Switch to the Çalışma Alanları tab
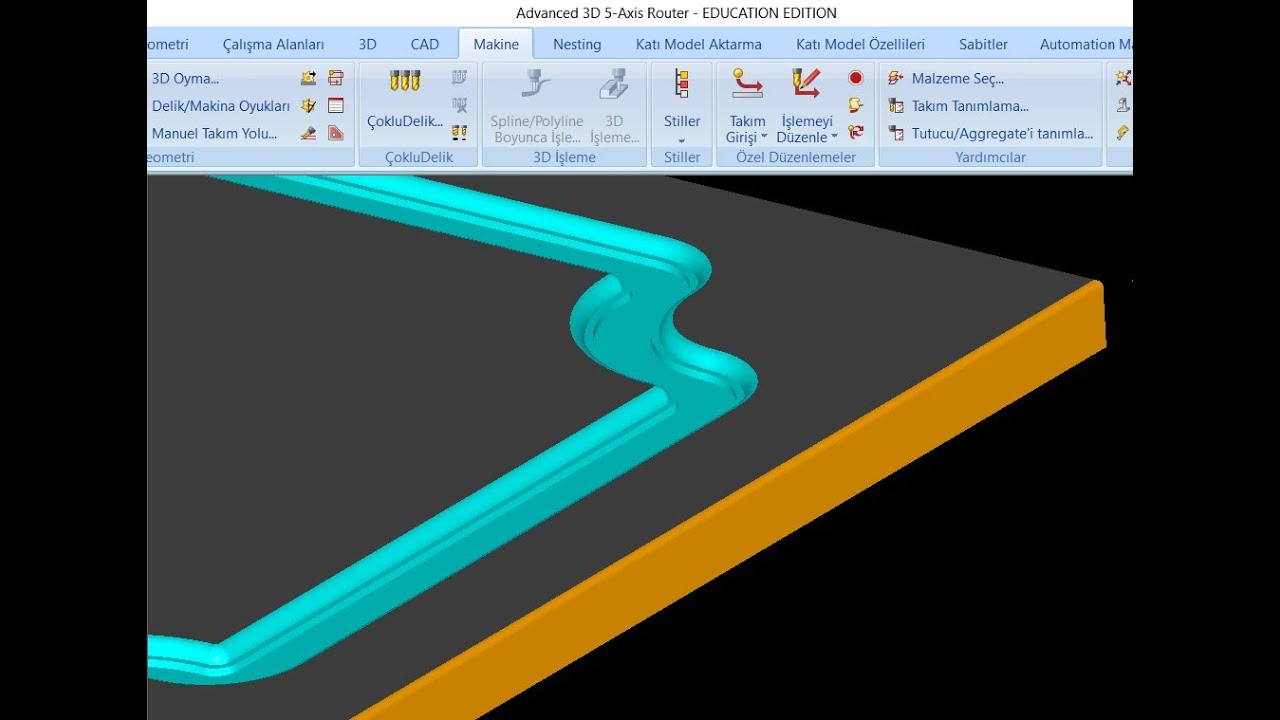This screenshot has width=1280, height=720. tap(273, 44)
